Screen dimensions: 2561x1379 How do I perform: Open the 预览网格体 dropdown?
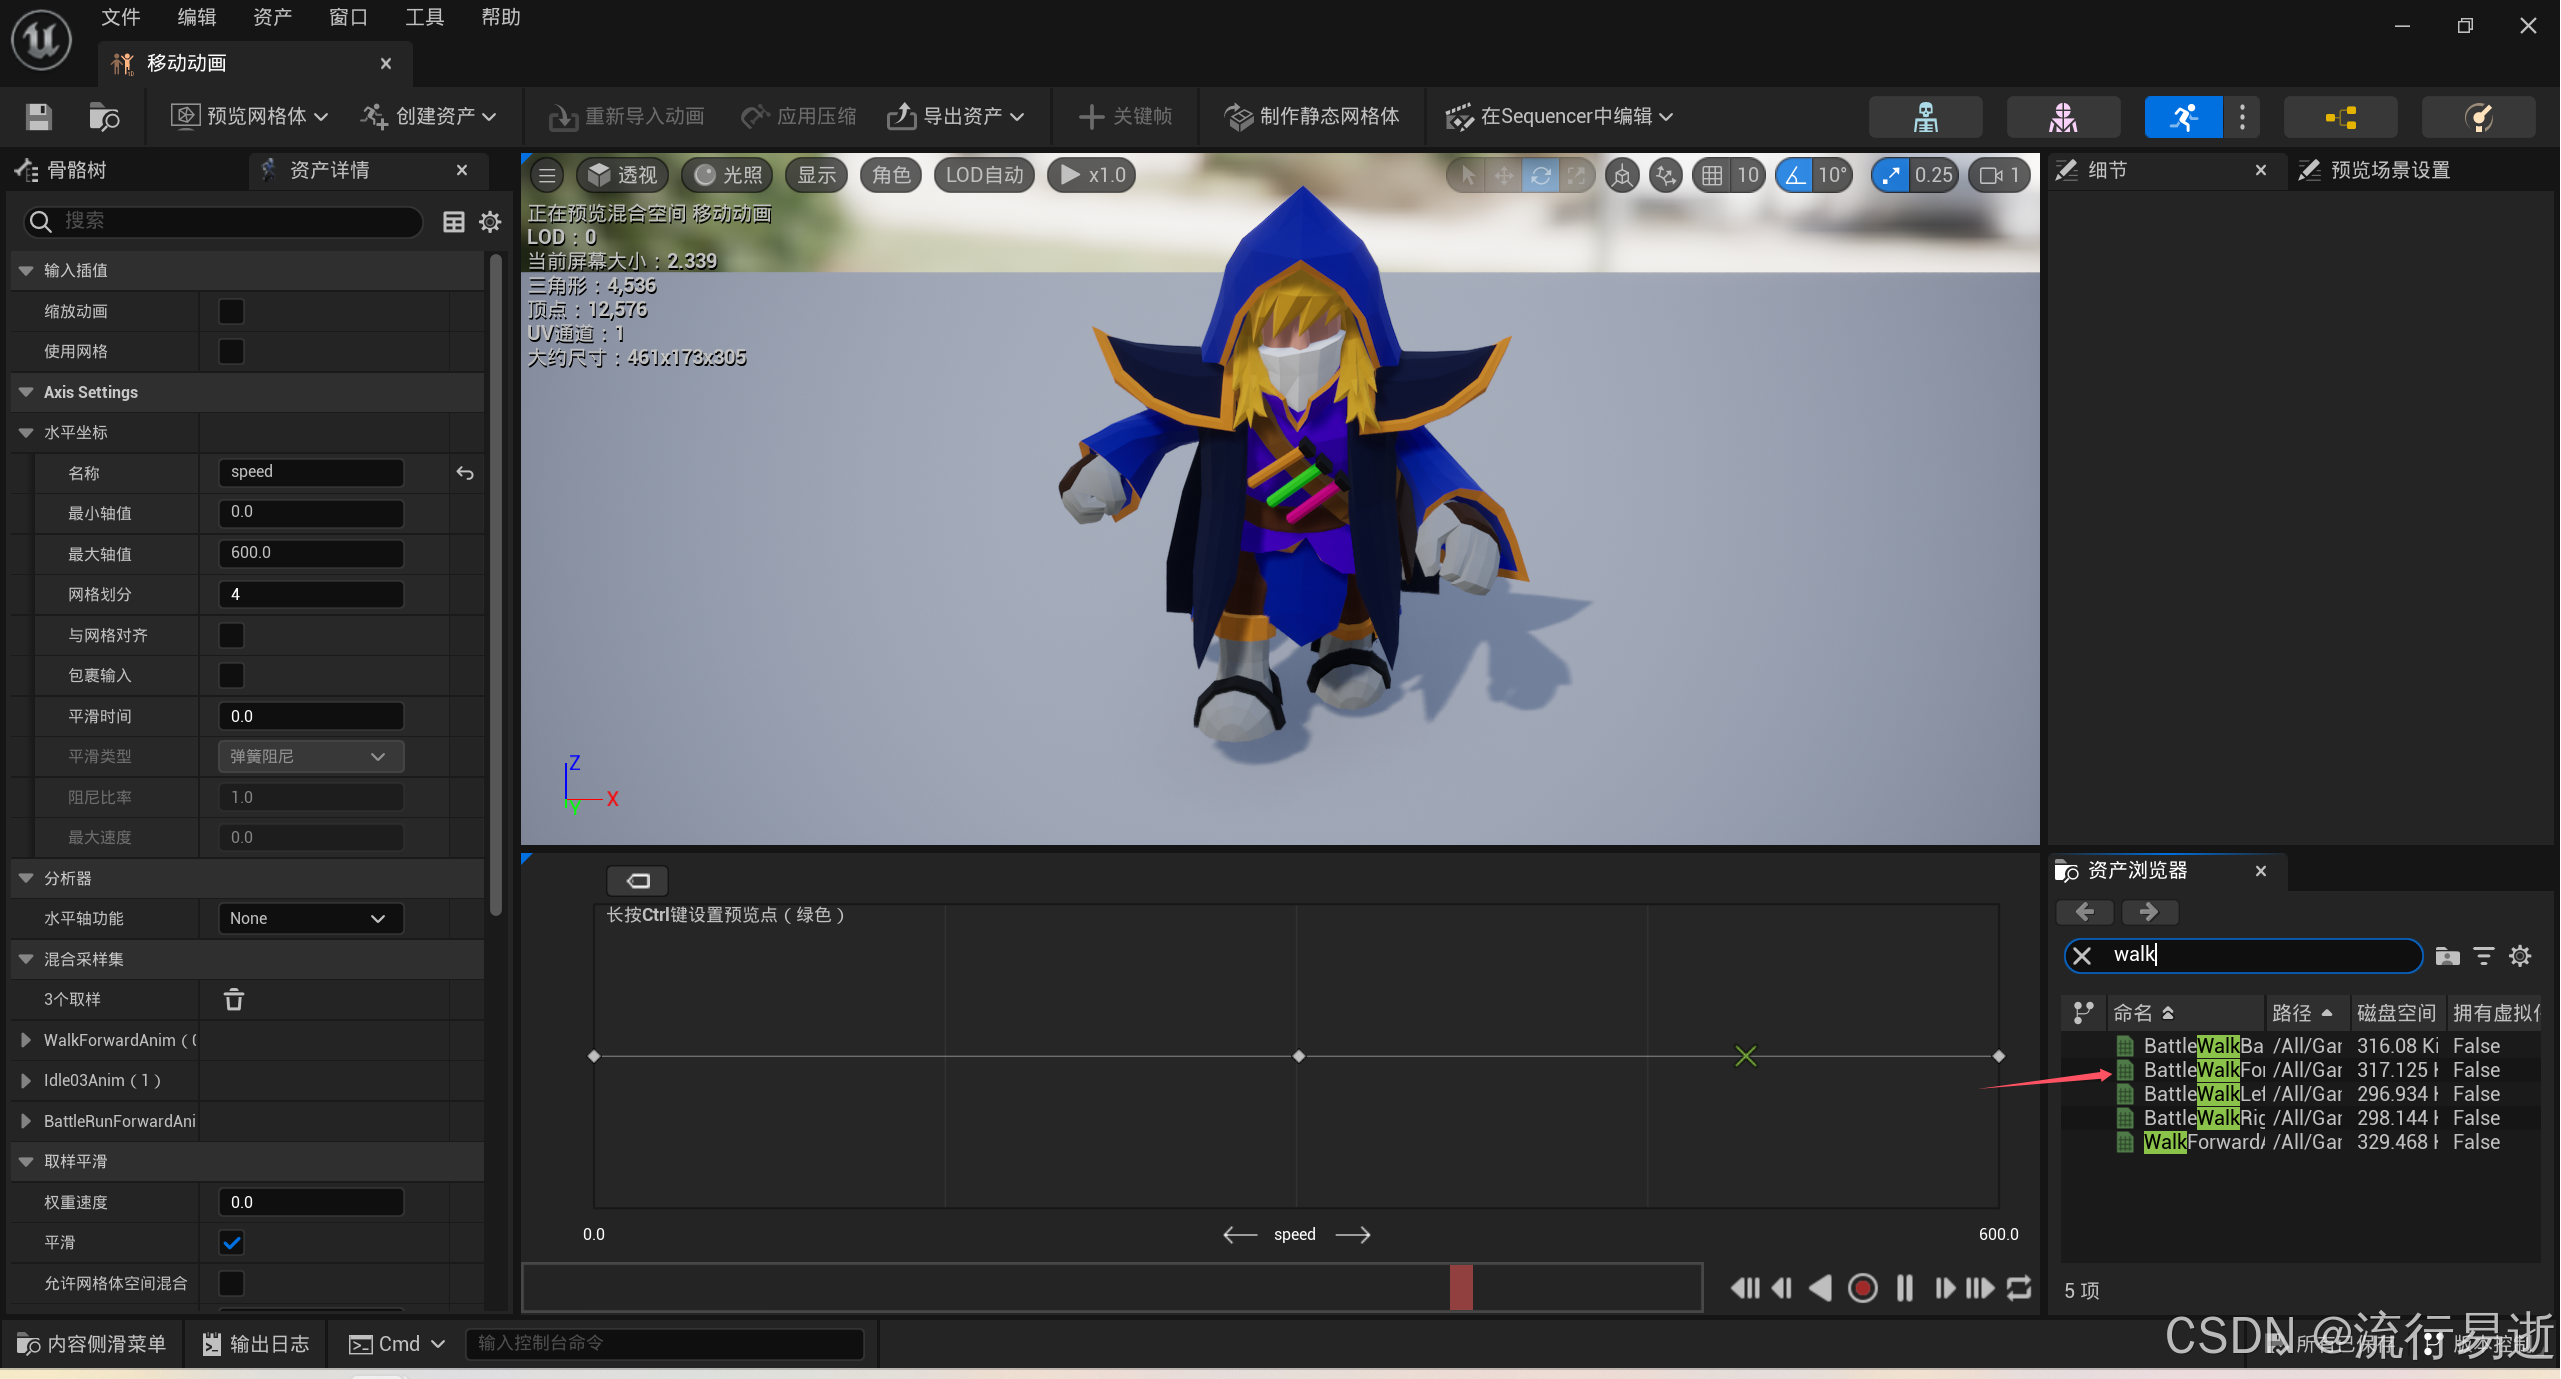[x=249, y=117]
